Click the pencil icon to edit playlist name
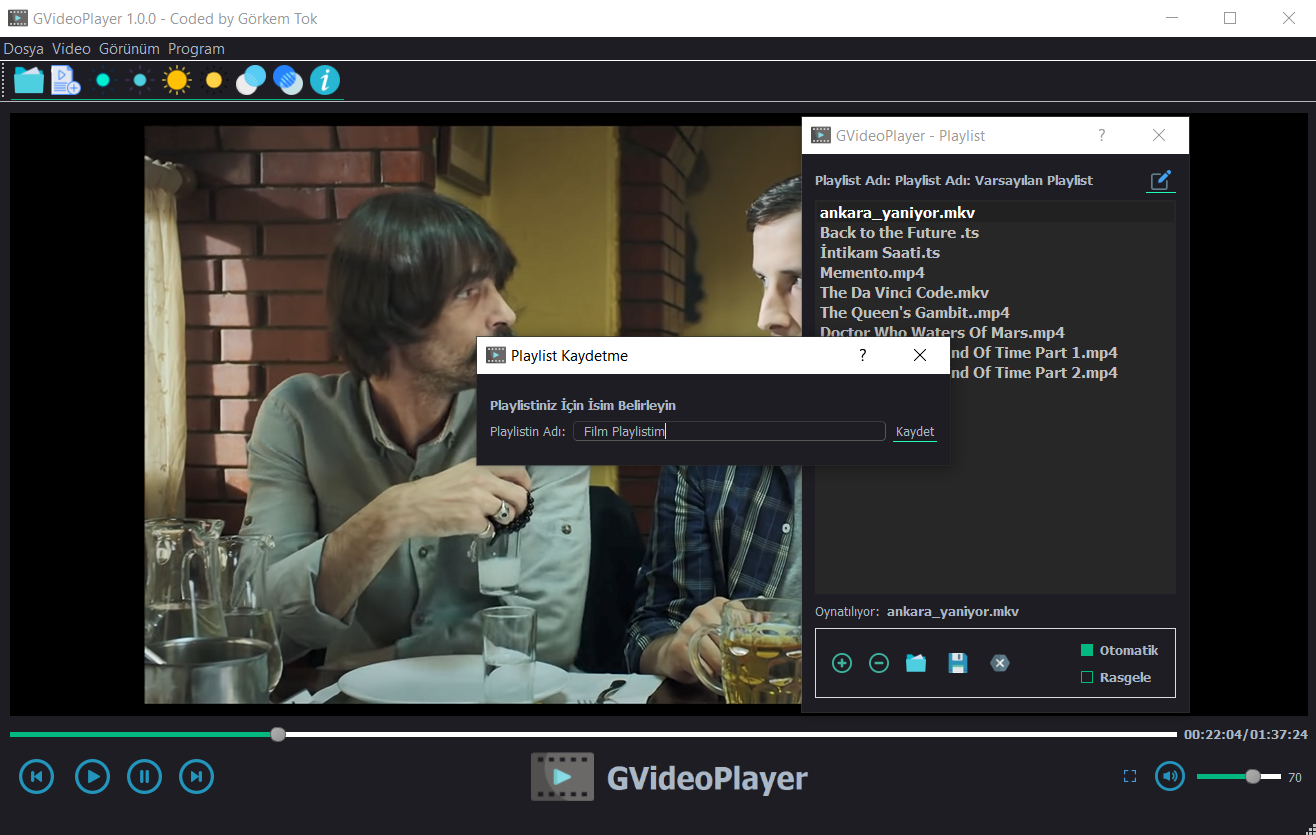 (x=1160, y=181)
